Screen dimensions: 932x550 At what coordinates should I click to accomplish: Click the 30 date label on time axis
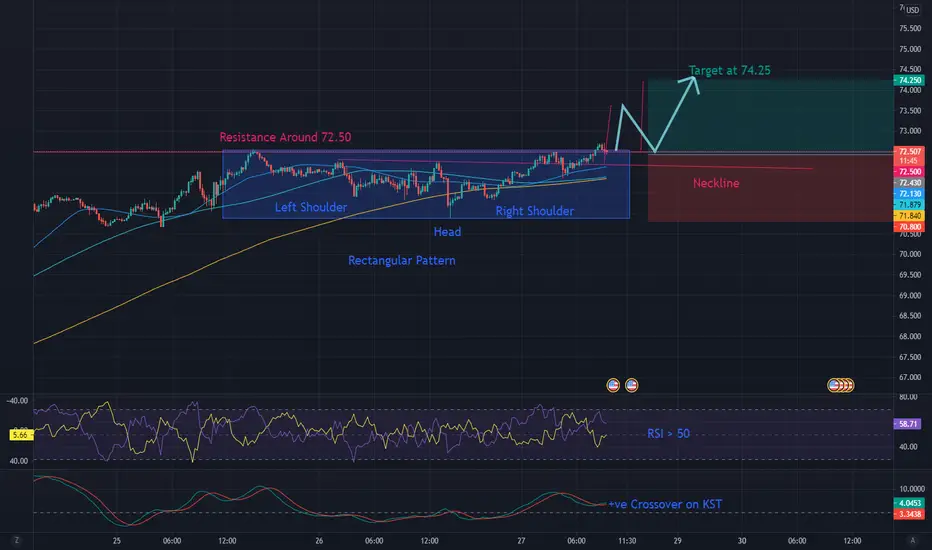[x=742, y=540]
